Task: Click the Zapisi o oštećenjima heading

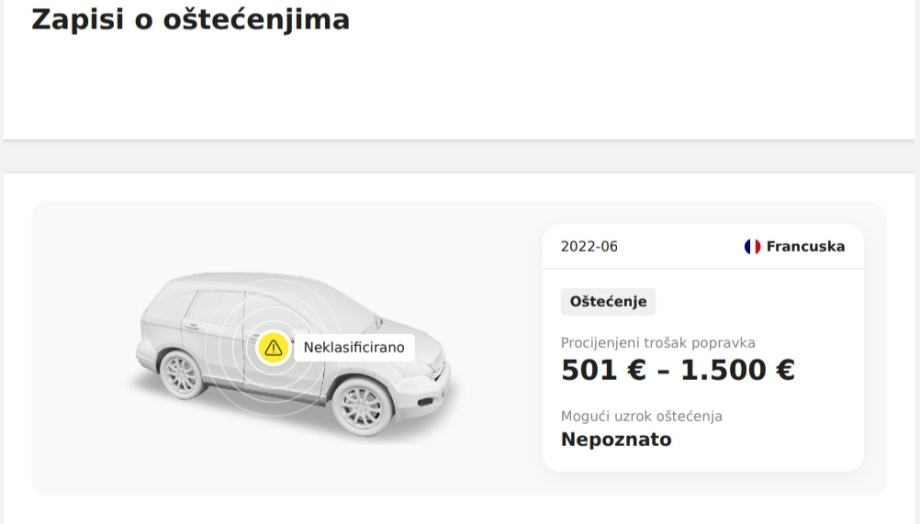Action: [x=190, y=19]
